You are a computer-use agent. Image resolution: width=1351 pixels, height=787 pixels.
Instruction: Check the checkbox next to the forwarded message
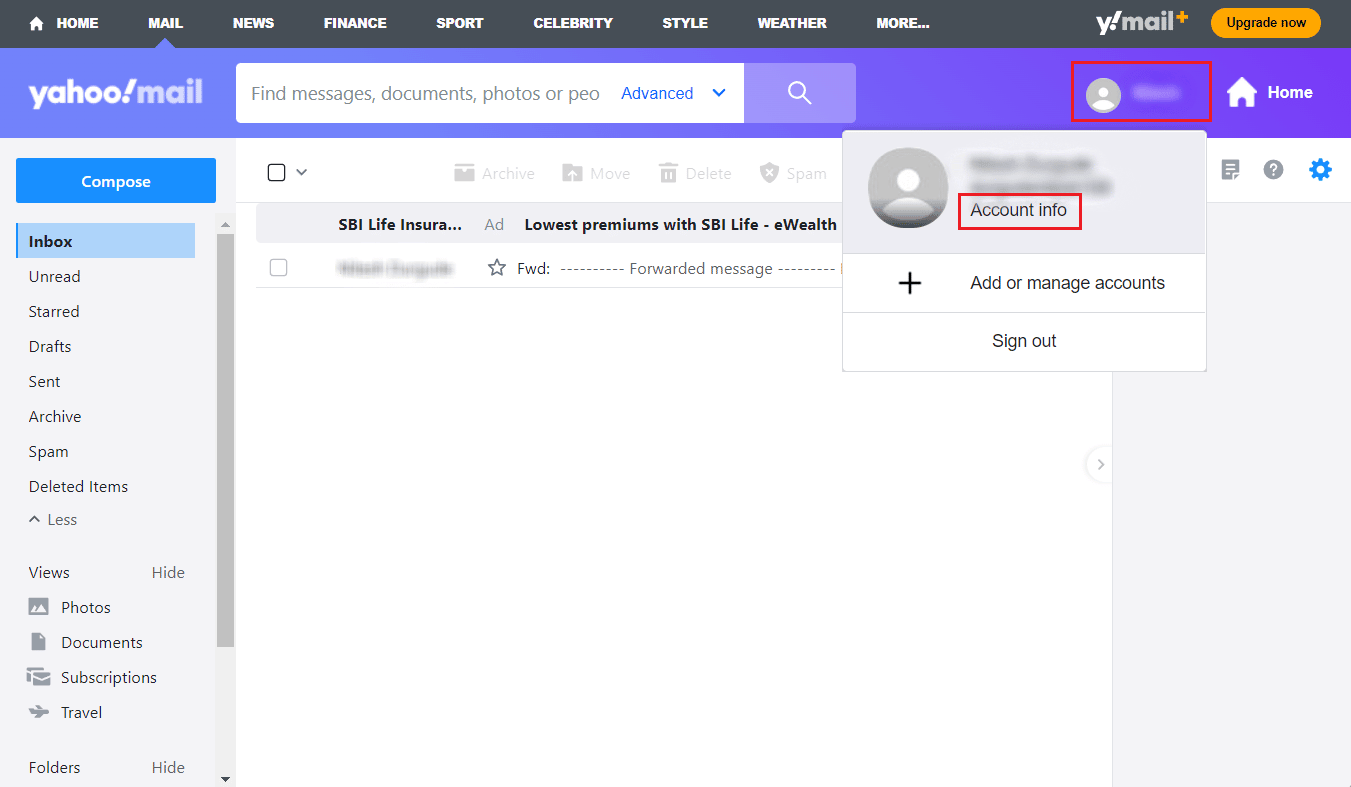pyautogui.click(x=278, y=267)
